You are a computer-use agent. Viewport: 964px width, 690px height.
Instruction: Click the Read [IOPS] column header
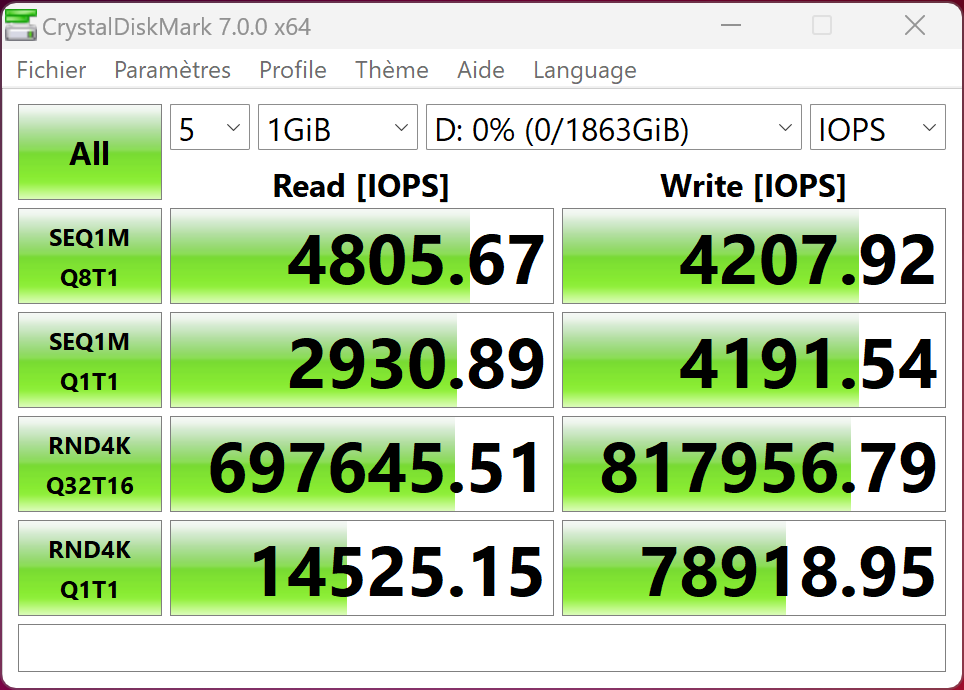click(361, 186)
